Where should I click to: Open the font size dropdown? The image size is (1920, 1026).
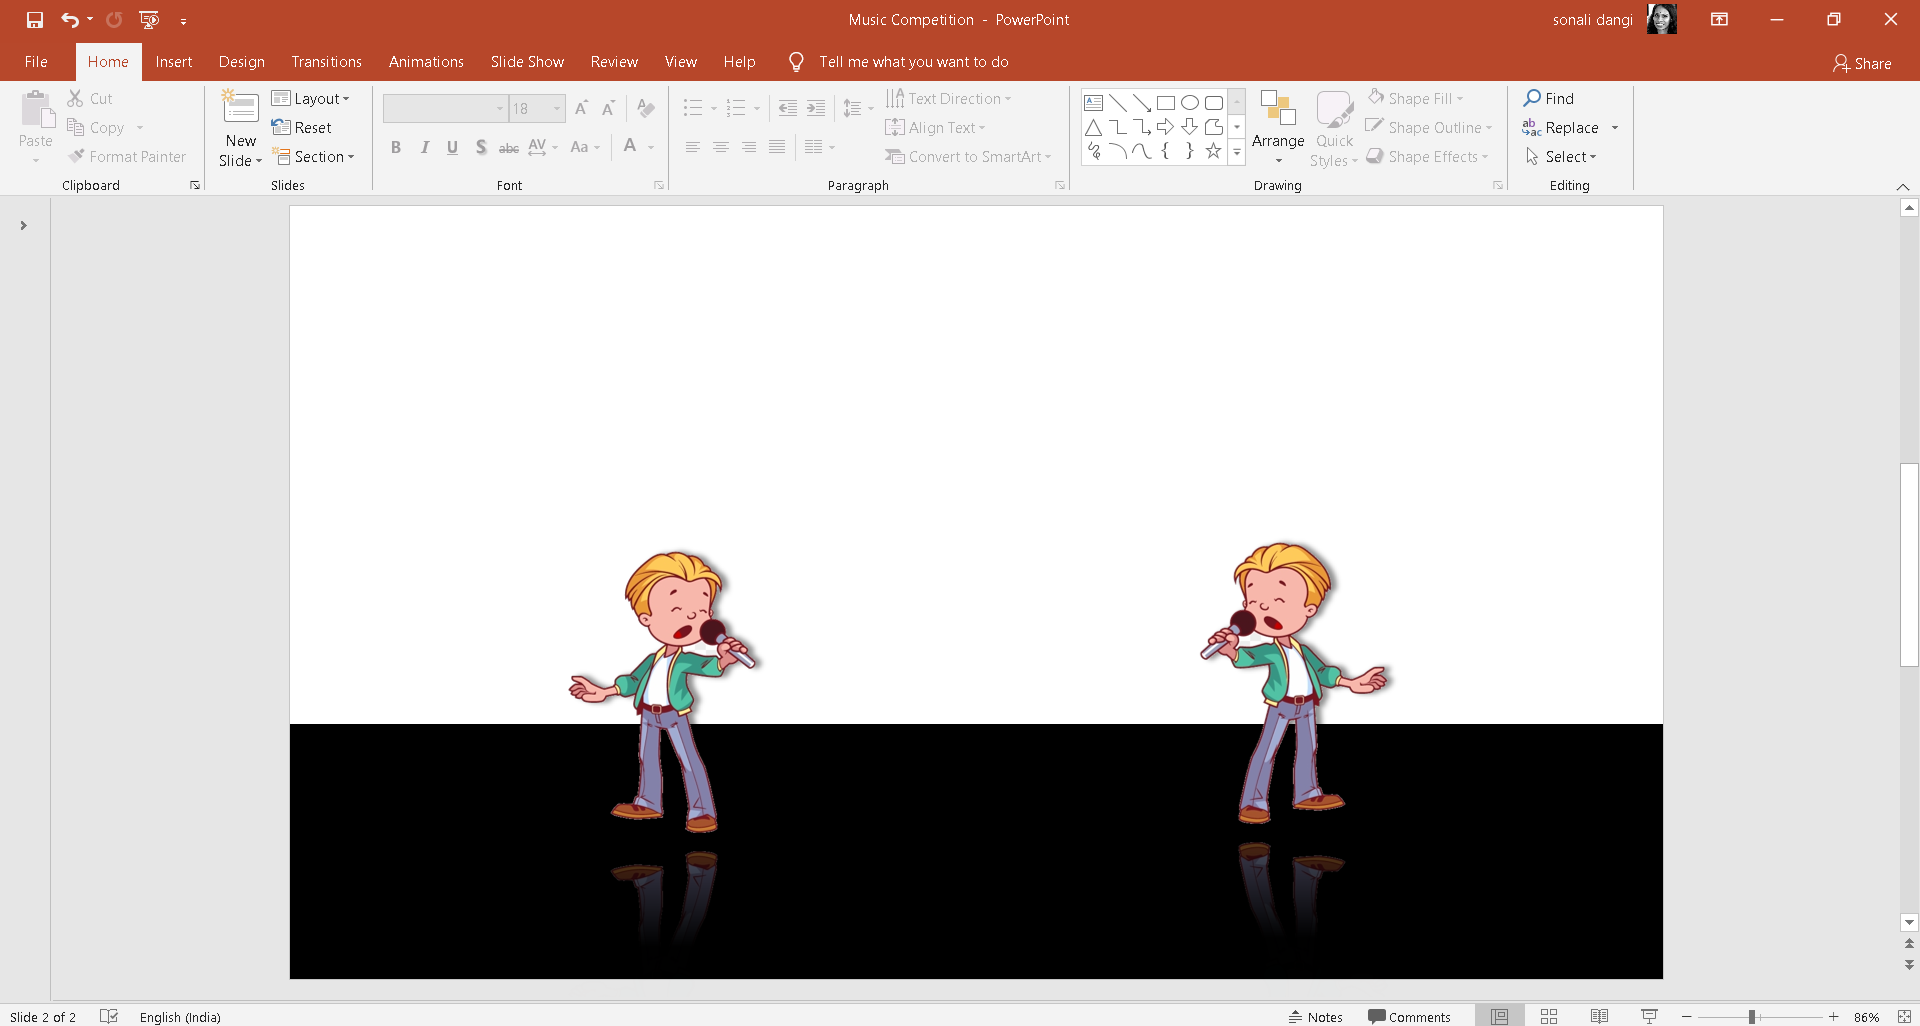[557, 108]
